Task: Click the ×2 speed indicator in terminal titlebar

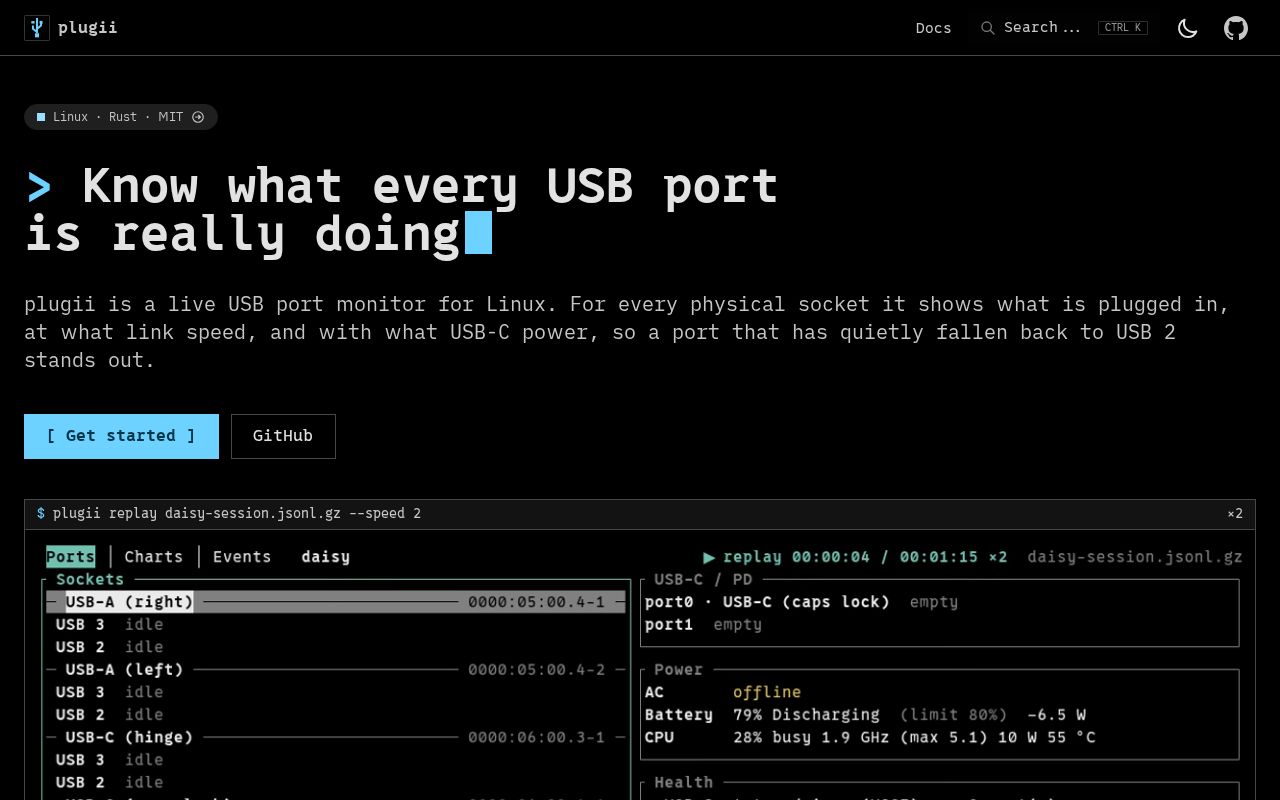Action: tap(1235, 514)
